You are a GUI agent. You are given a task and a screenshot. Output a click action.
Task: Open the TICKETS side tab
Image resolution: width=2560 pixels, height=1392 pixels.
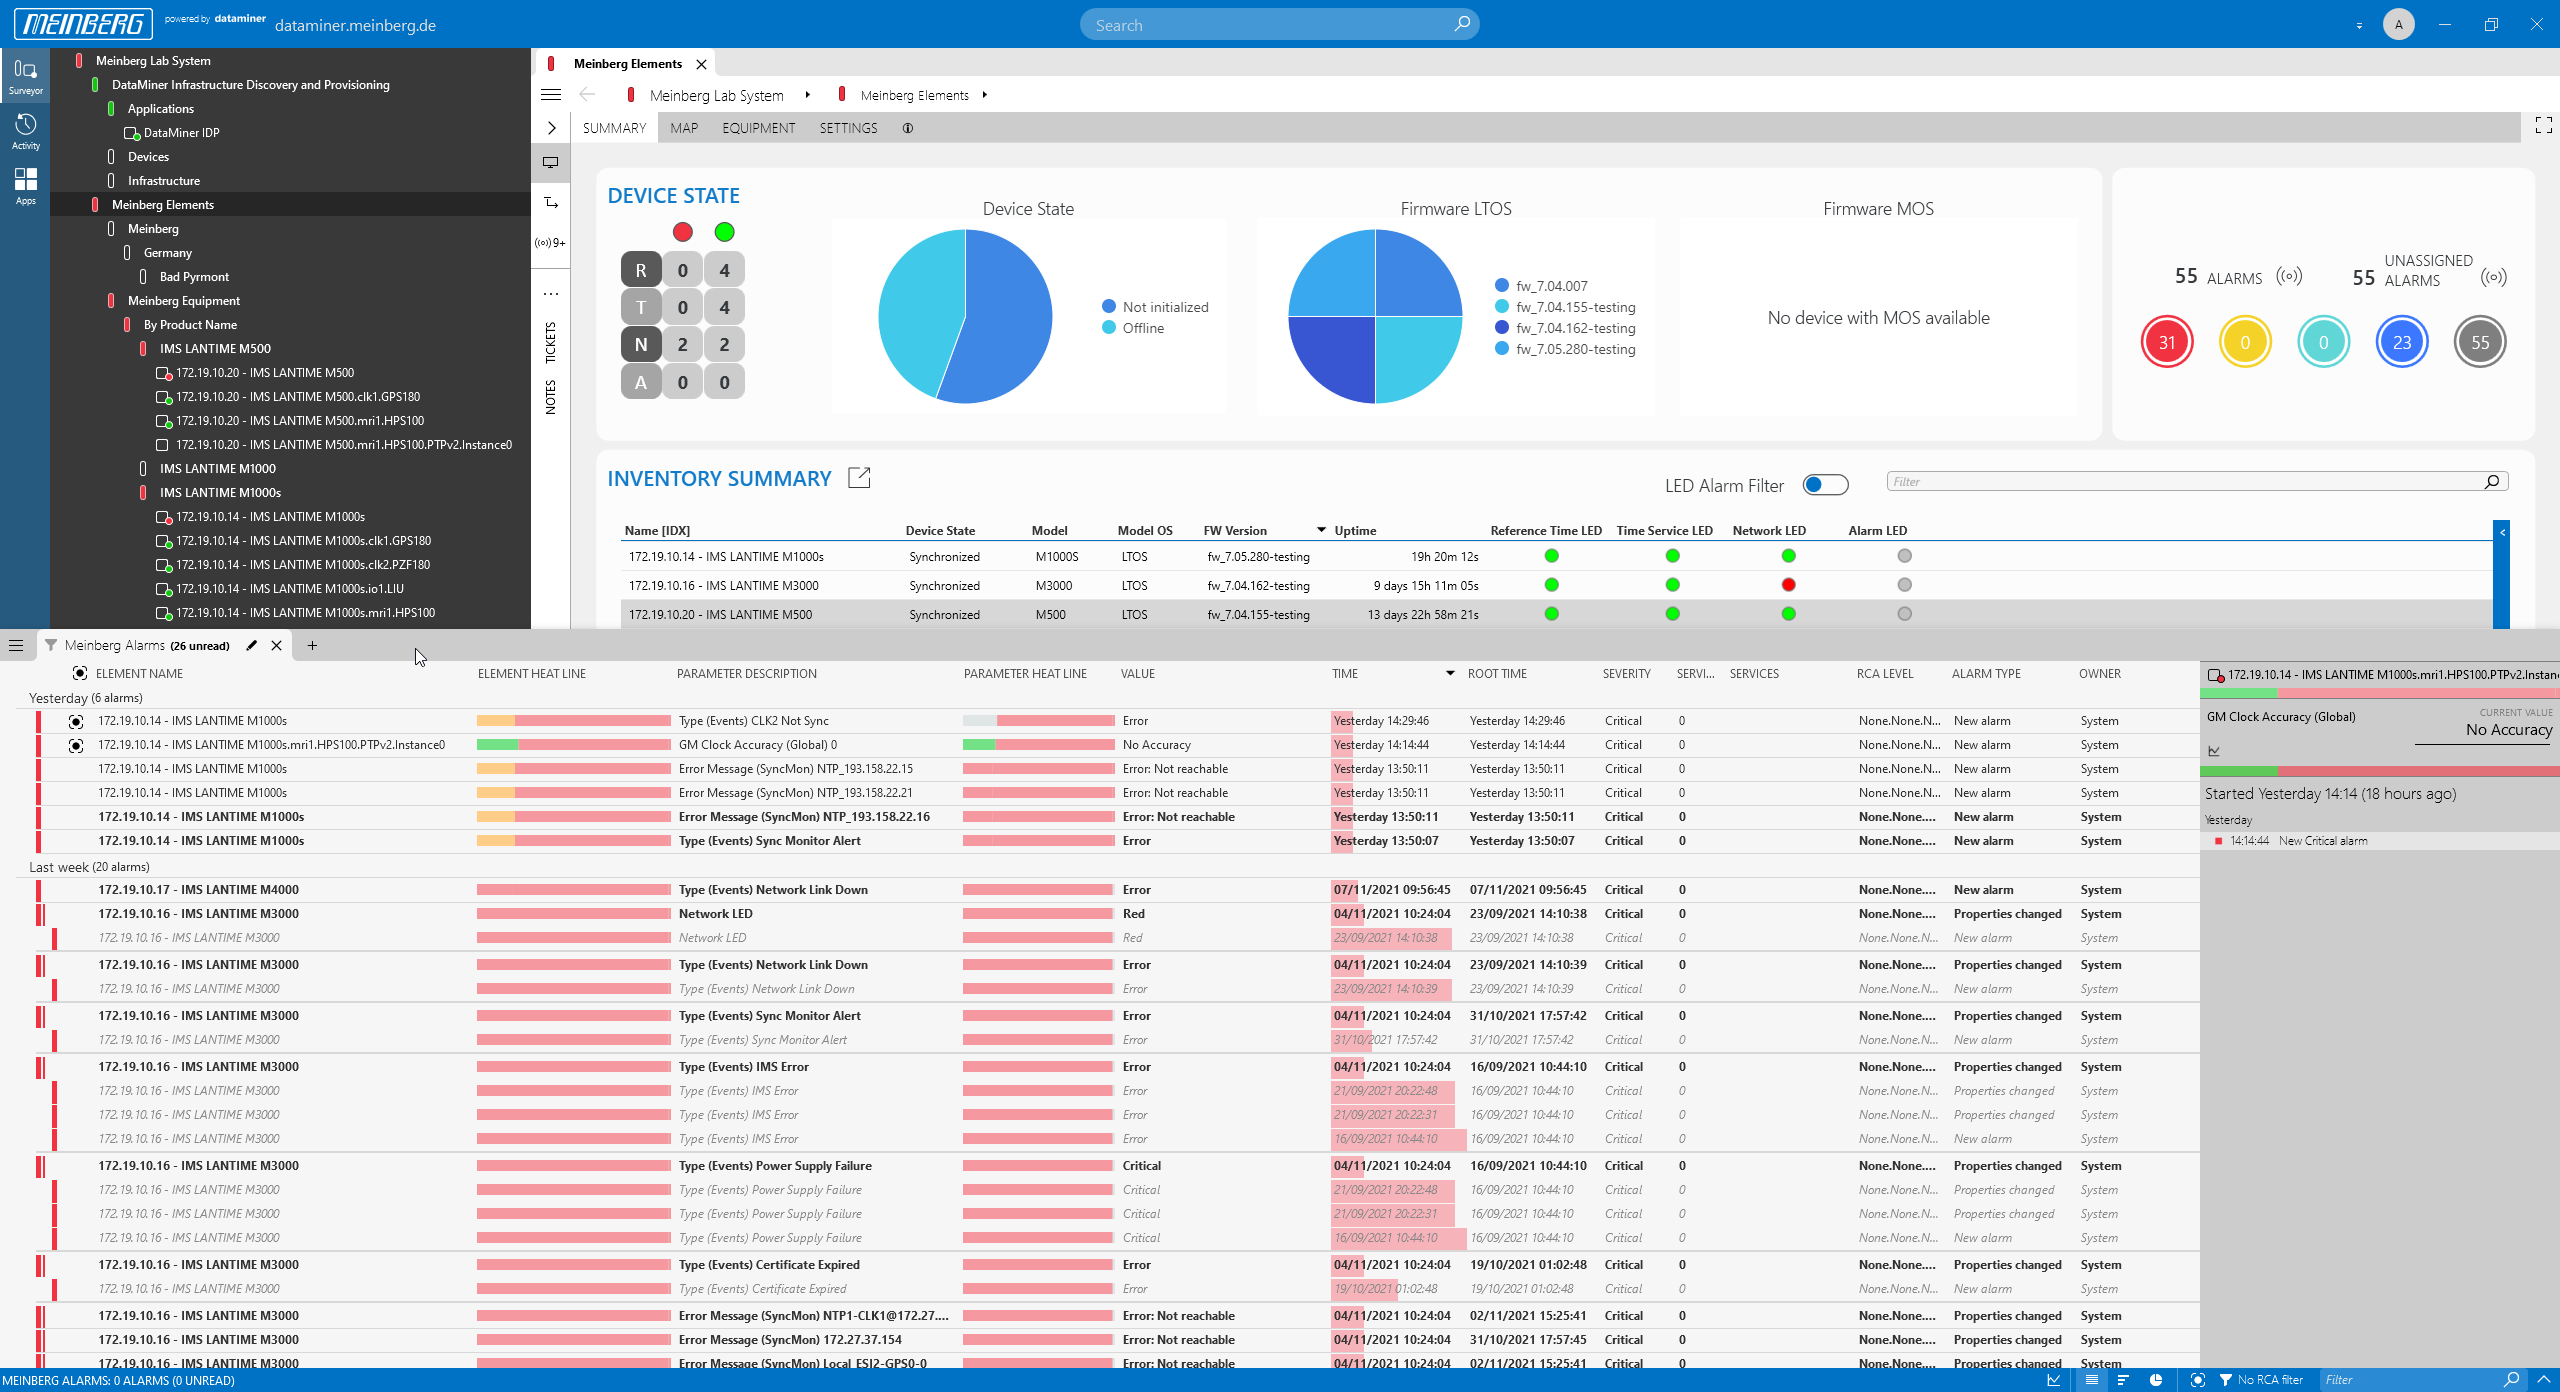551,343
